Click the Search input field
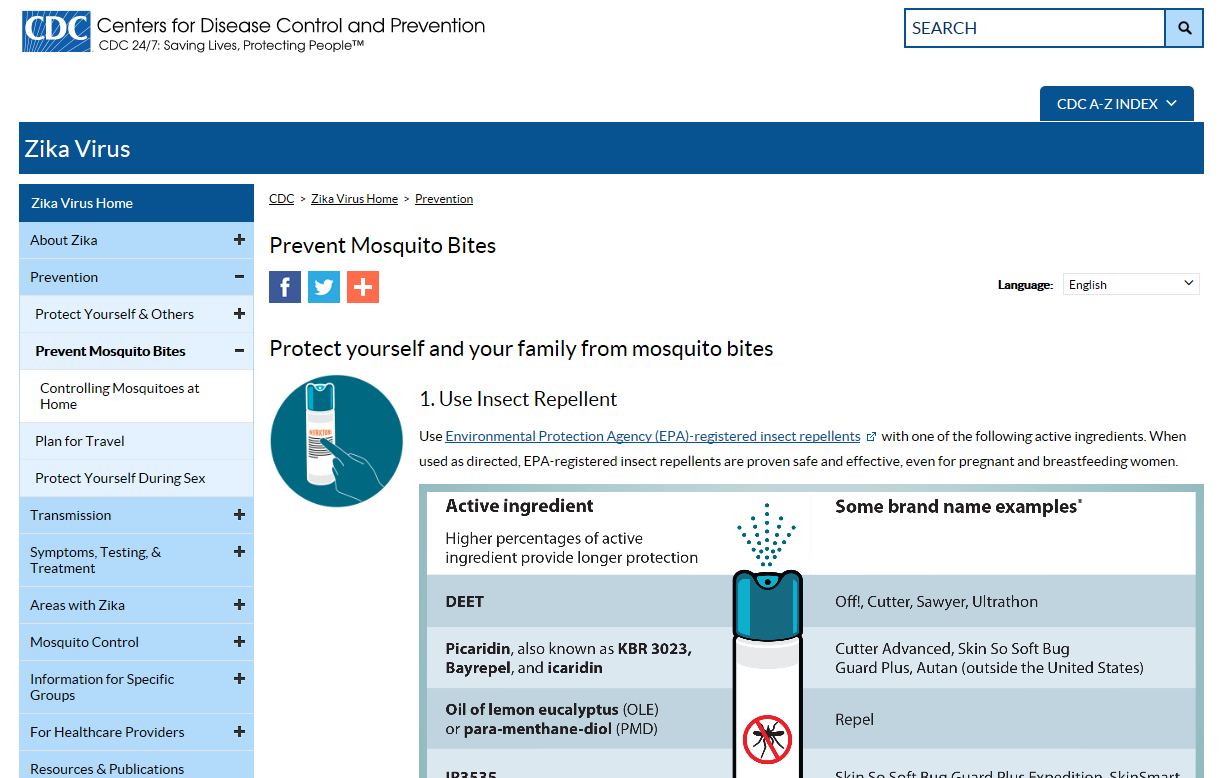 click(1034, 28)
